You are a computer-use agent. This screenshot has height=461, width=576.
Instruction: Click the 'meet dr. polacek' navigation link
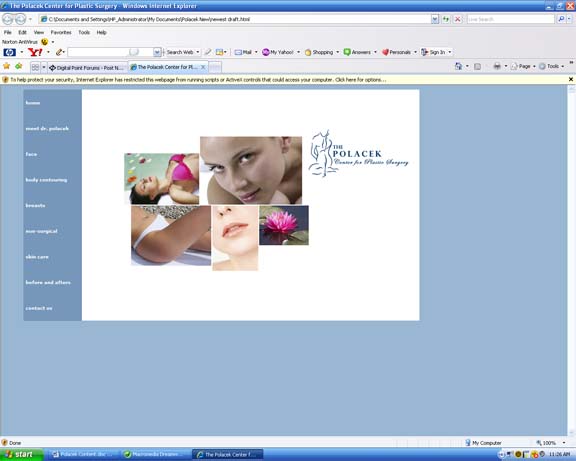(x=47, y=129)
